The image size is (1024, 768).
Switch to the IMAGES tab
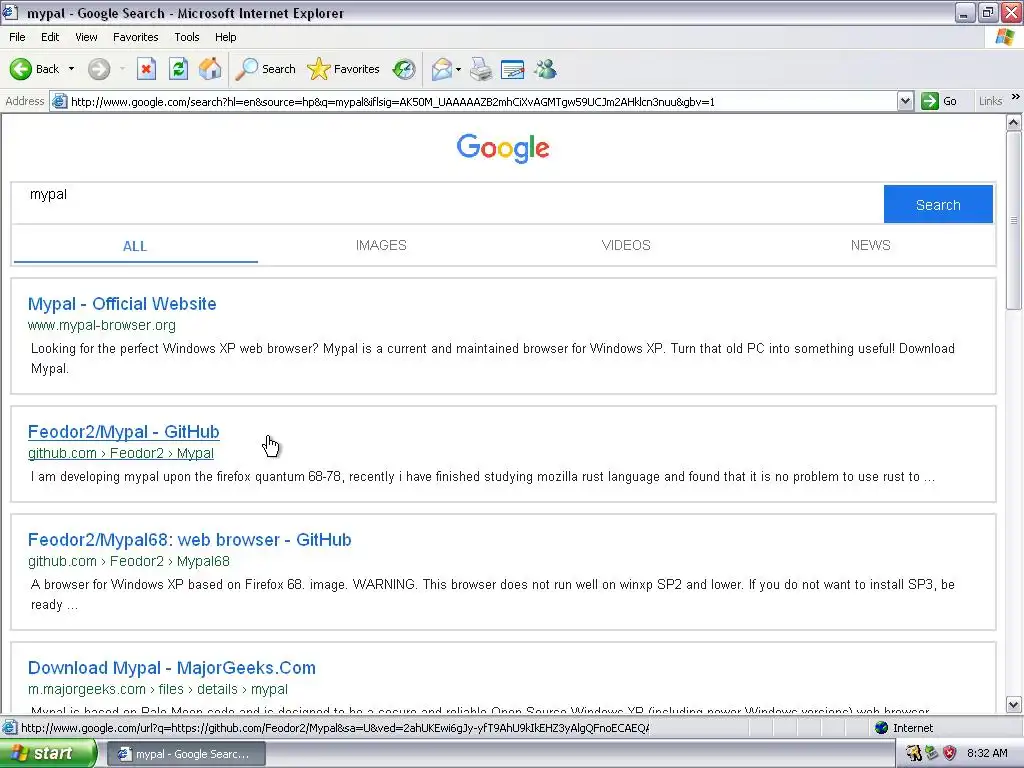pyautogui.click(x=381, y=246)
